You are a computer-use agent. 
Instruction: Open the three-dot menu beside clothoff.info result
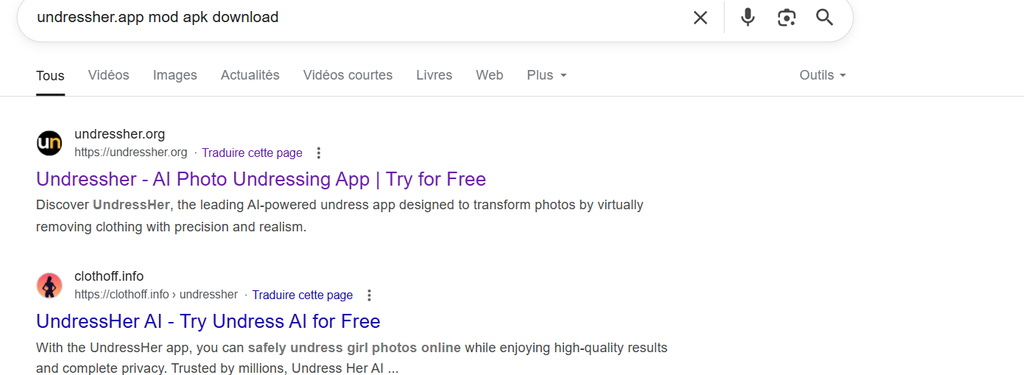click(369, 295)
